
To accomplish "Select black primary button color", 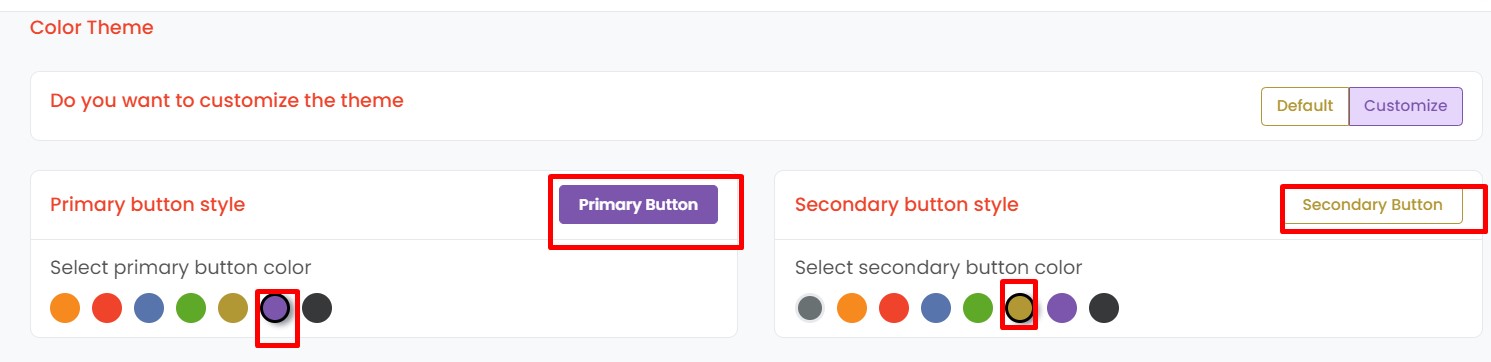I will coord(317,308).
